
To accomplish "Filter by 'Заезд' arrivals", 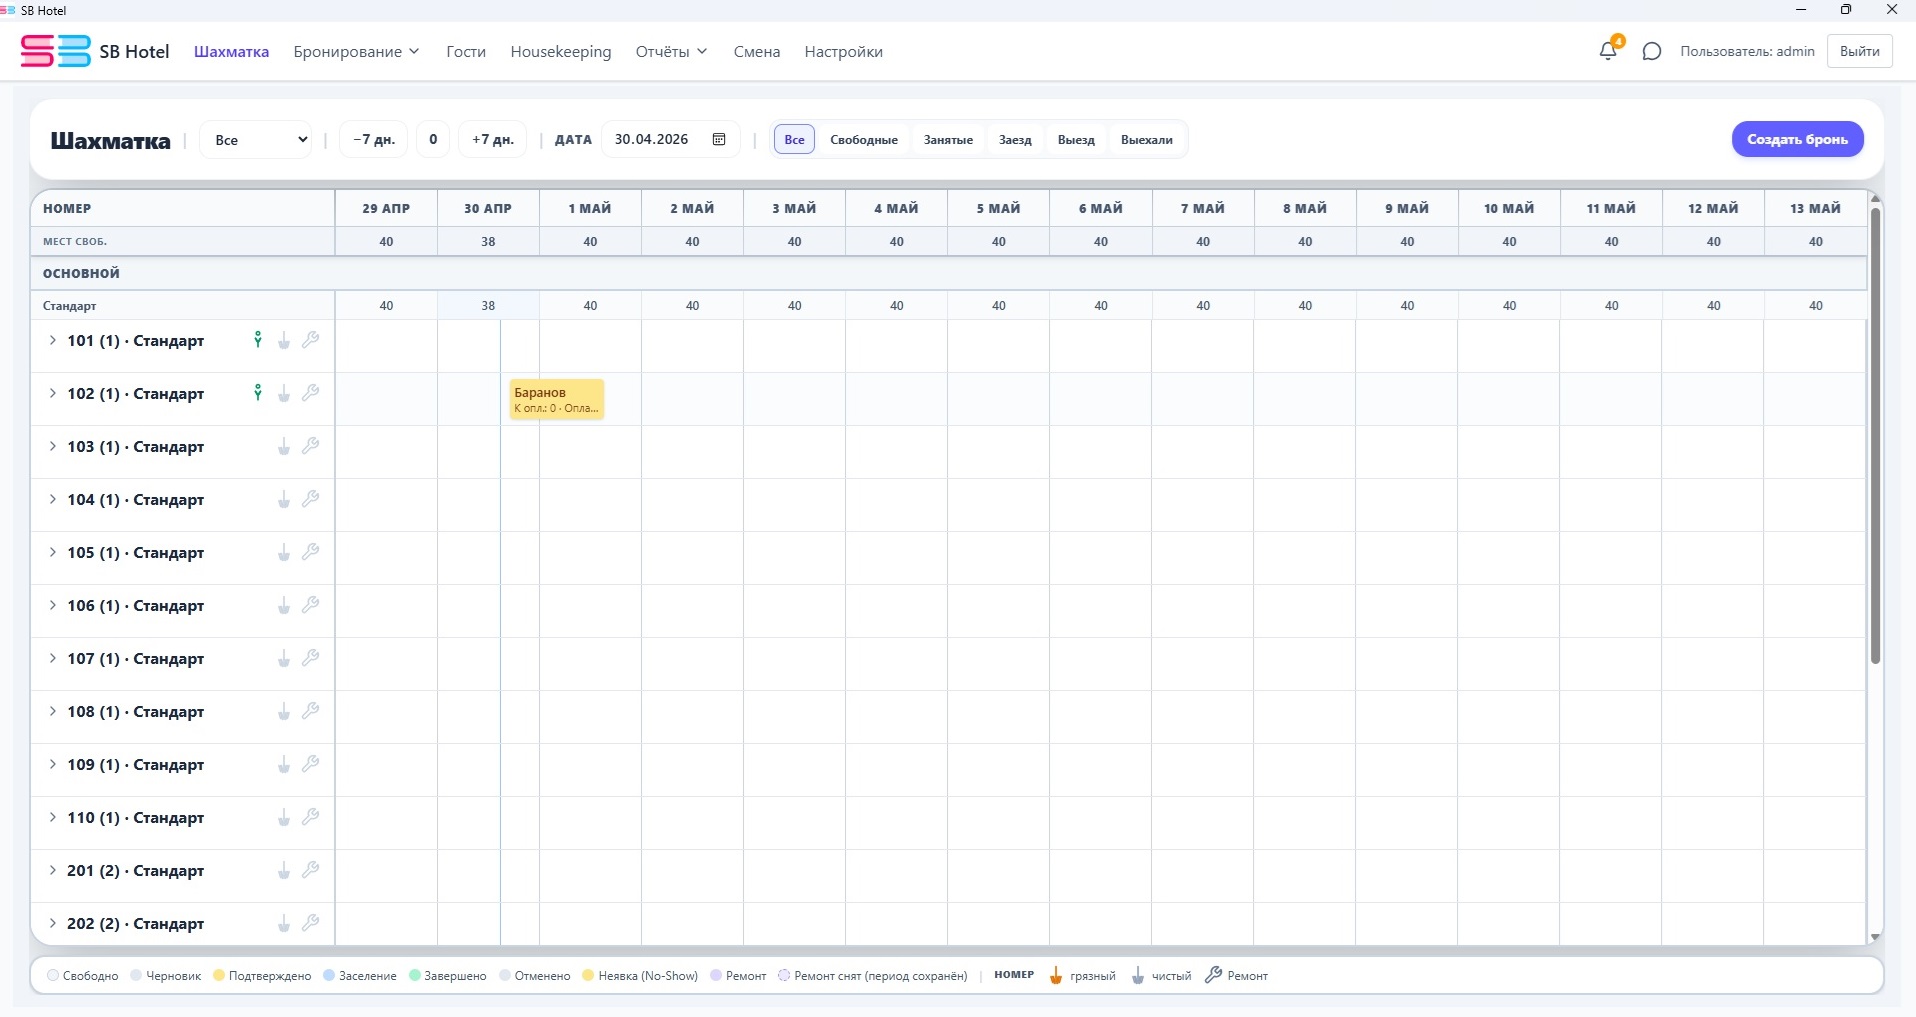I will [1015, 140].
